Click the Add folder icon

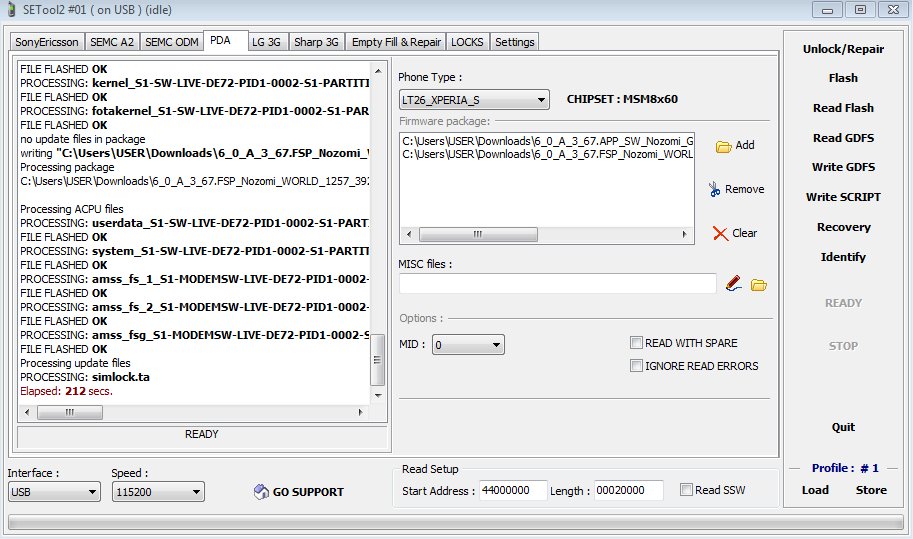pyautogui.click(x=723, y=147)
